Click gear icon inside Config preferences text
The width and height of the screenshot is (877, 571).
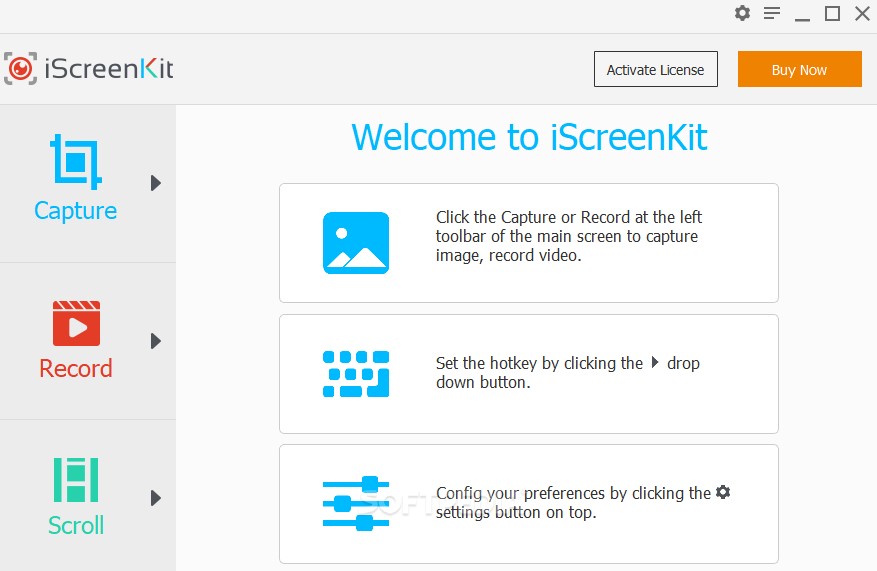(x=723, y=492)
